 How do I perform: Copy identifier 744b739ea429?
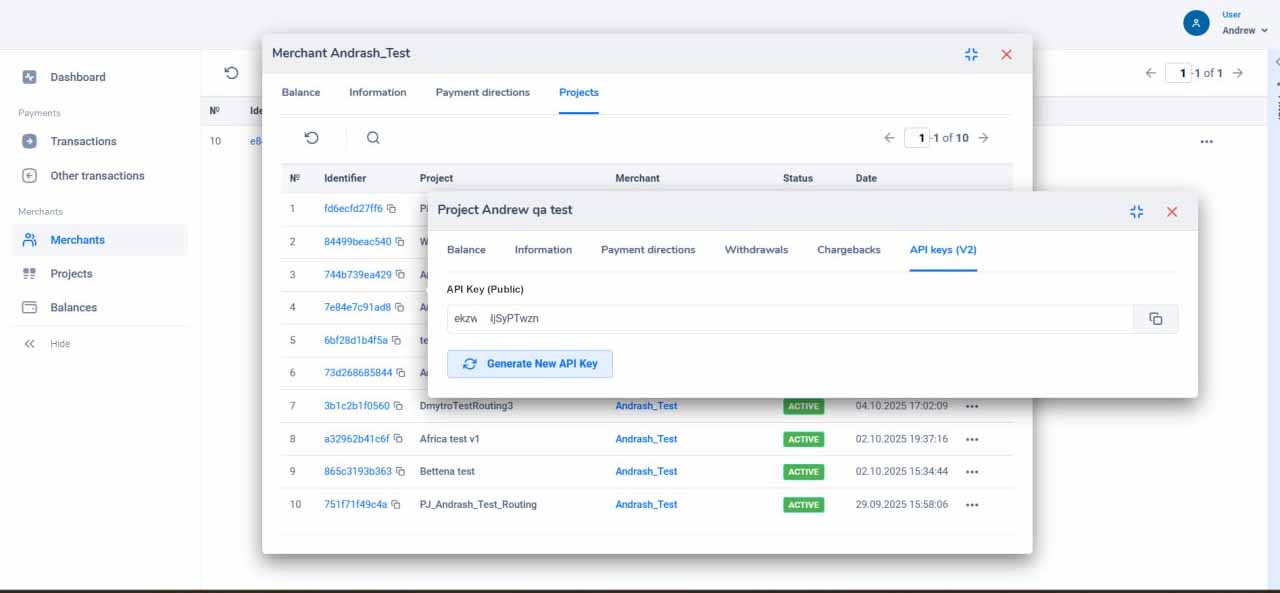(x=399, y=275)
